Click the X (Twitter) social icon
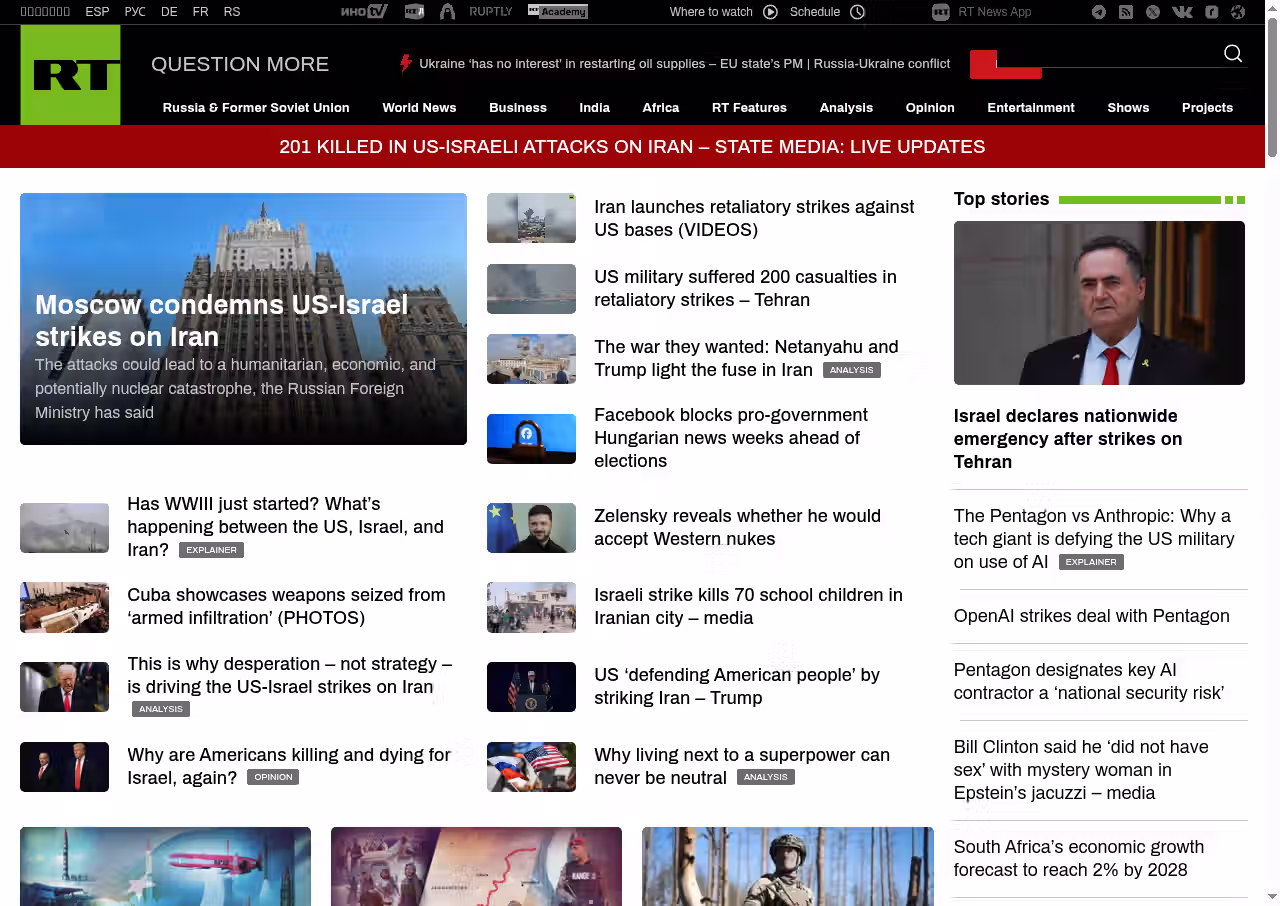The width and height of the screenshot is (1280, 906). (1153, 12)
